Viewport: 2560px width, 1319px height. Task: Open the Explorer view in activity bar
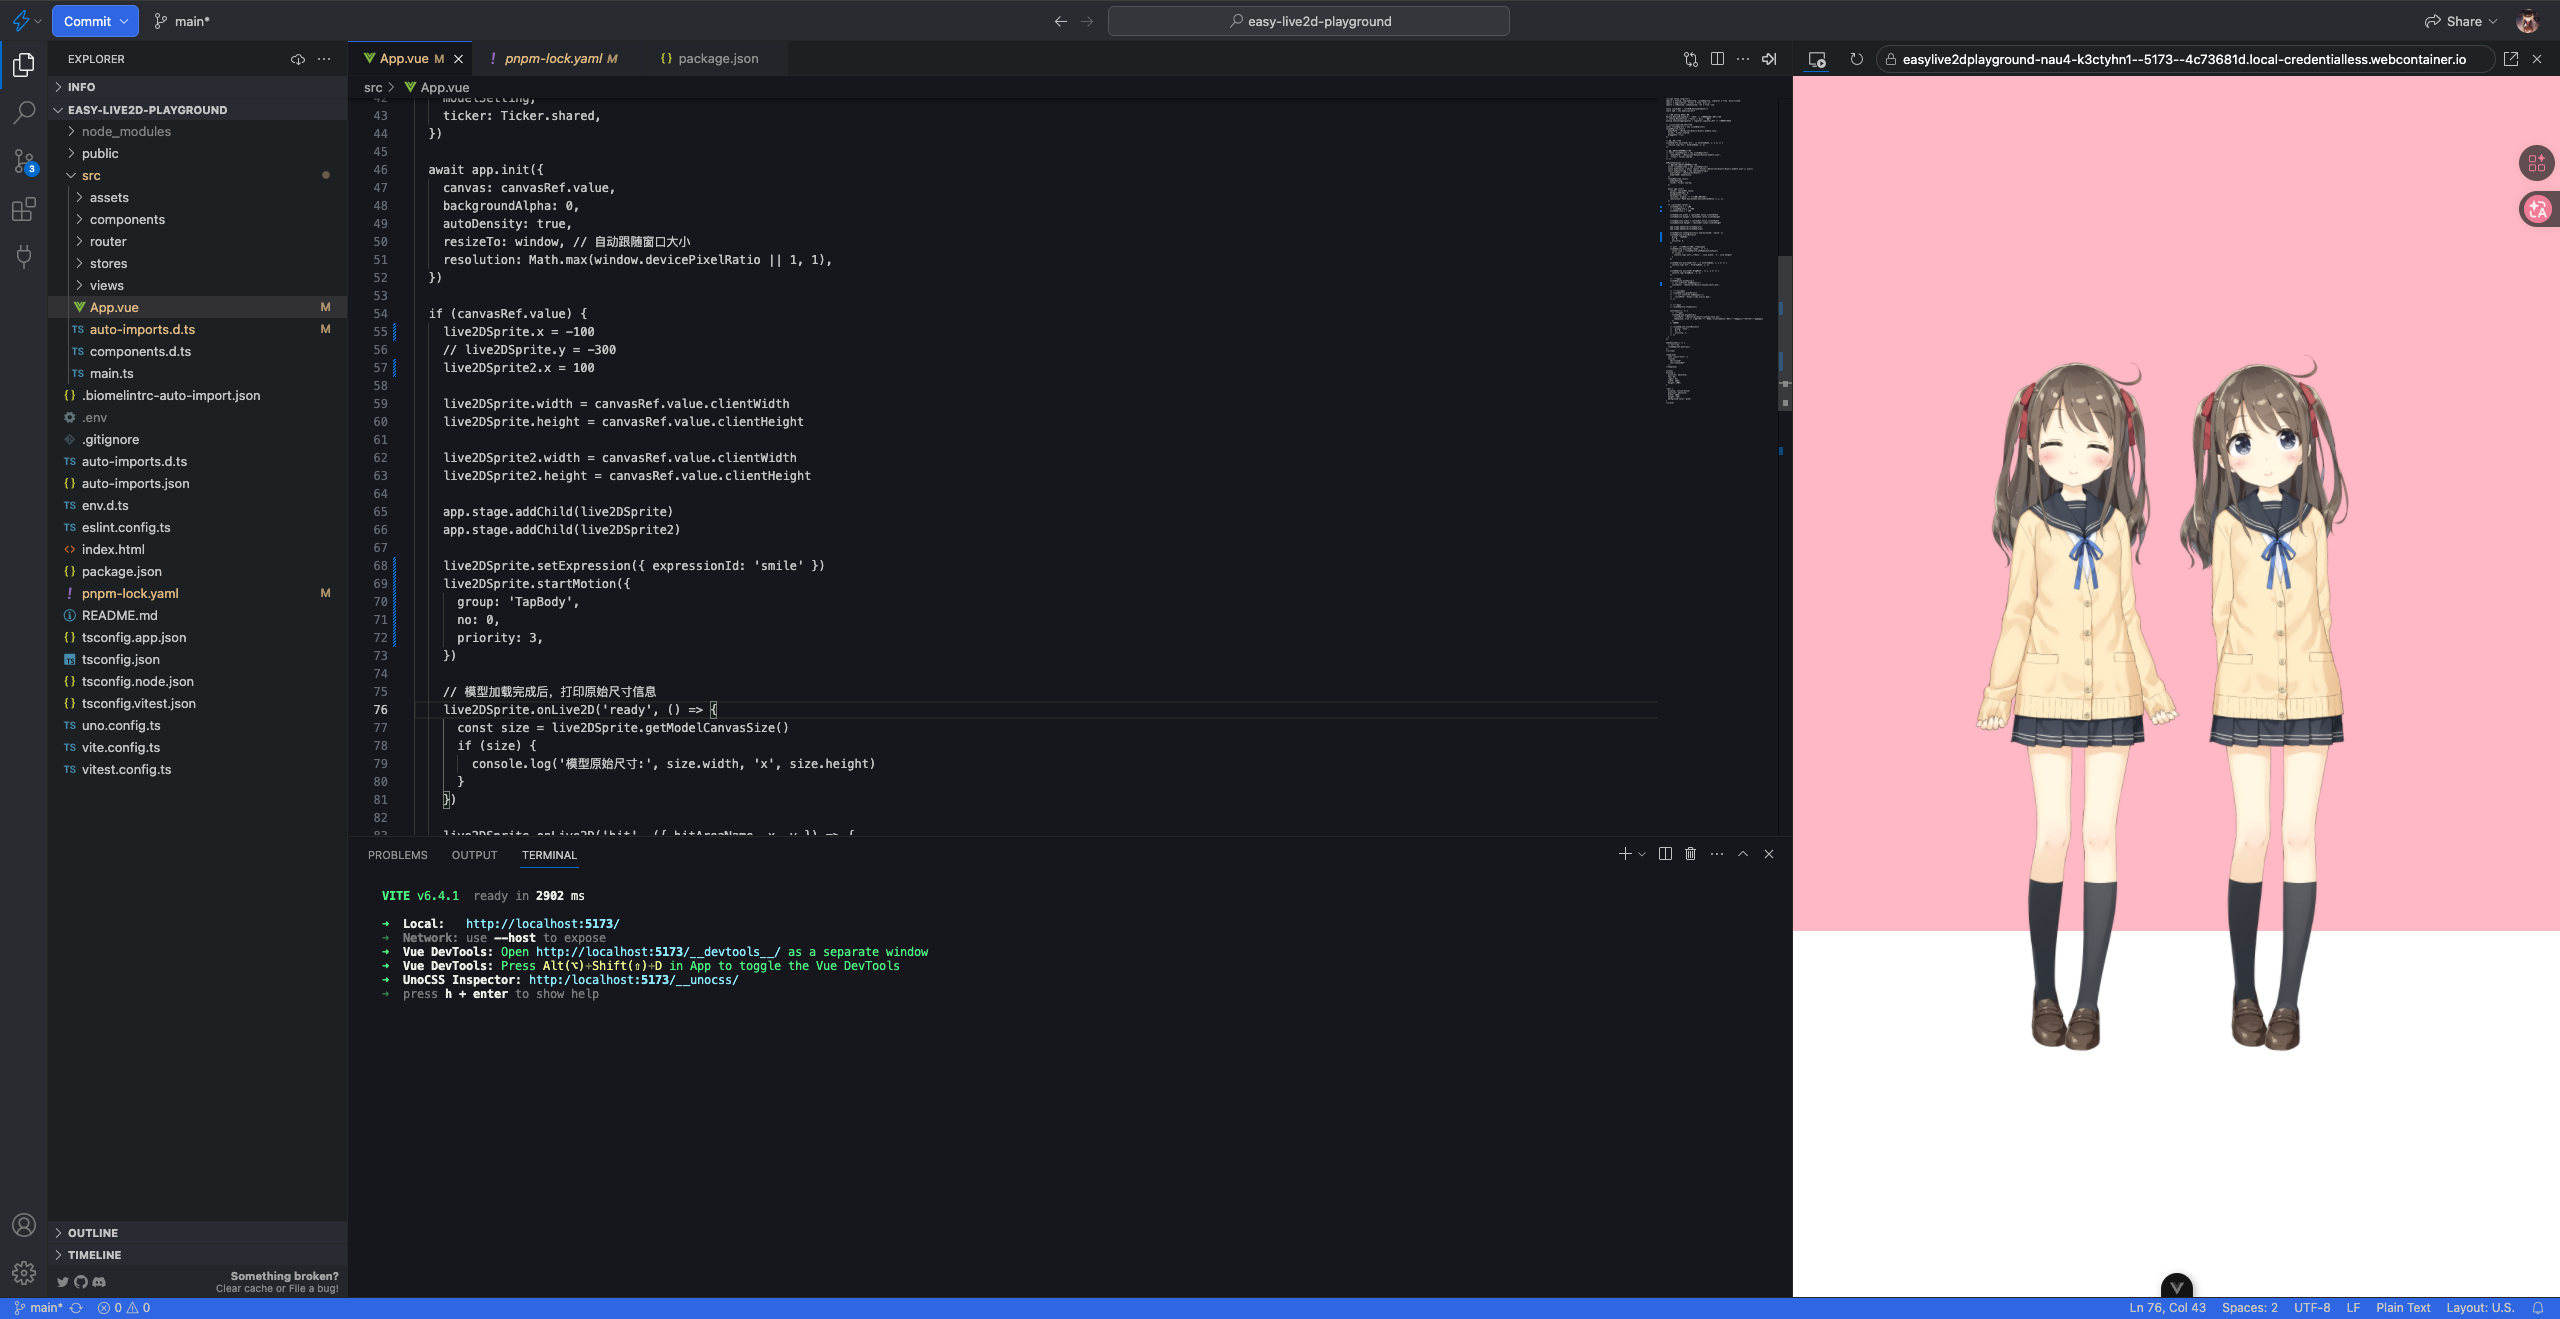[x=24, y=65]
